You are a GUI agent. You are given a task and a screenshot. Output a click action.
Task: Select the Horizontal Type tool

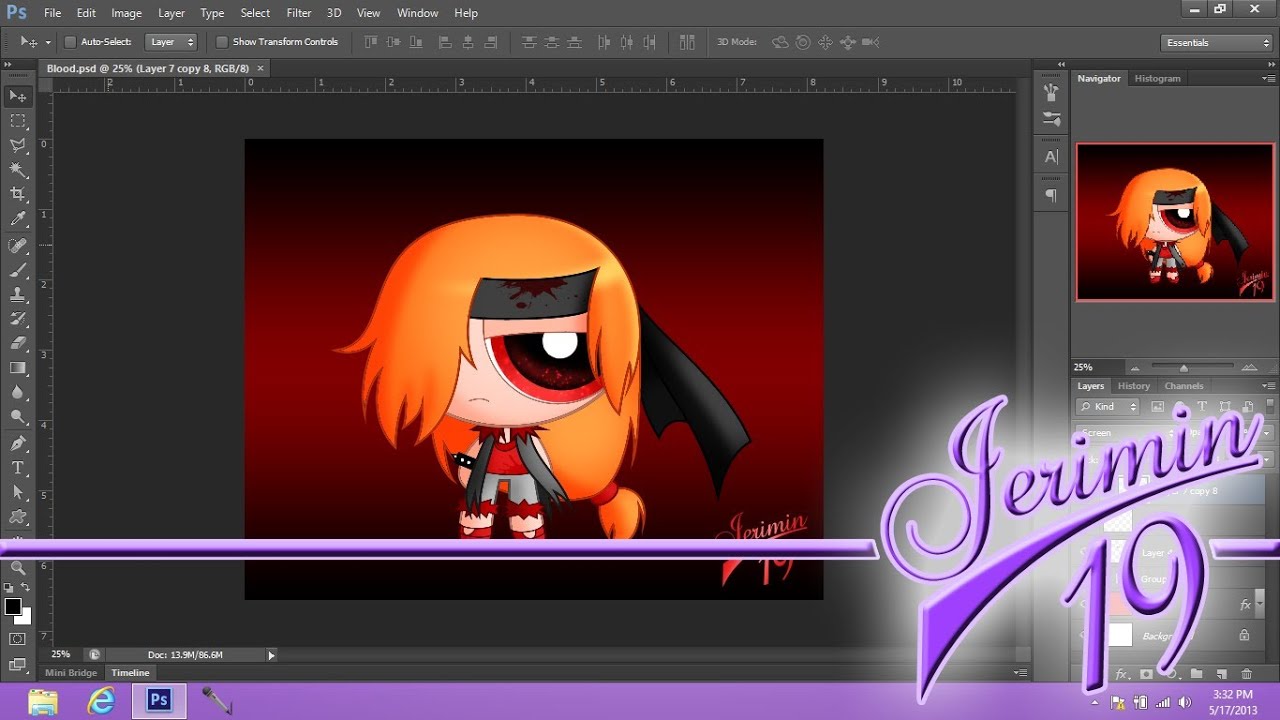point(18,468)
